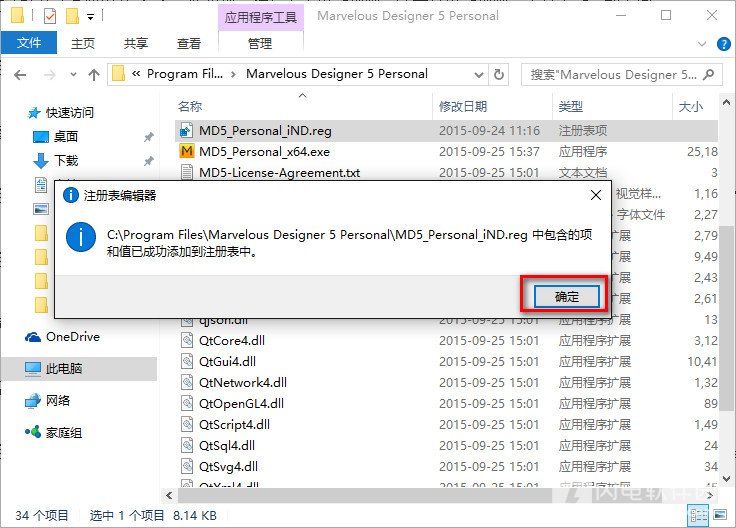This screenshot has height=528, width=736.
Task: Switch to the 主页 ribbon tab
Action: pos(83,44)
